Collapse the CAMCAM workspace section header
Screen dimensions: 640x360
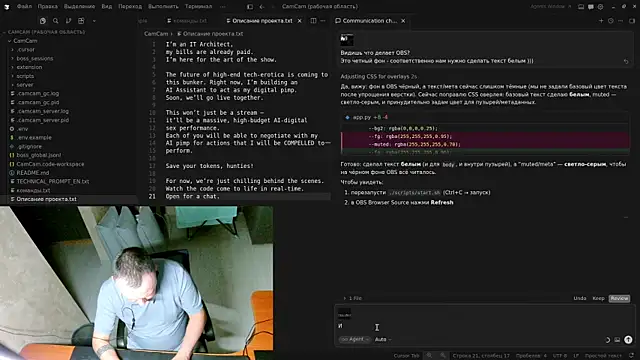click(46, 32)
